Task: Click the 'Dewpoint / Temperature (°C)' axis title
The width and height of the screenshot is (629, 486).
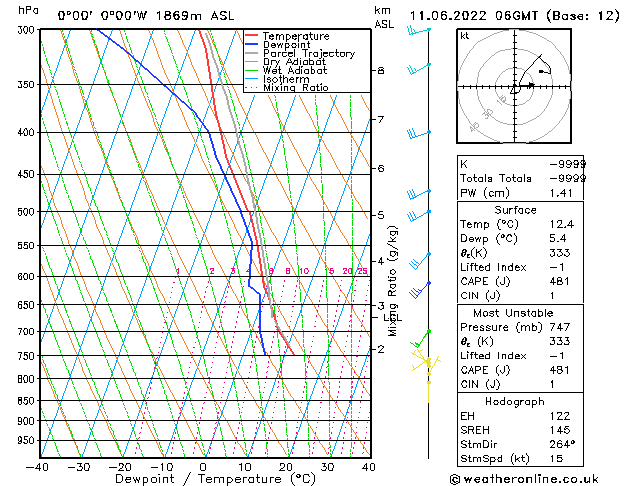Action: click(215, 479)
